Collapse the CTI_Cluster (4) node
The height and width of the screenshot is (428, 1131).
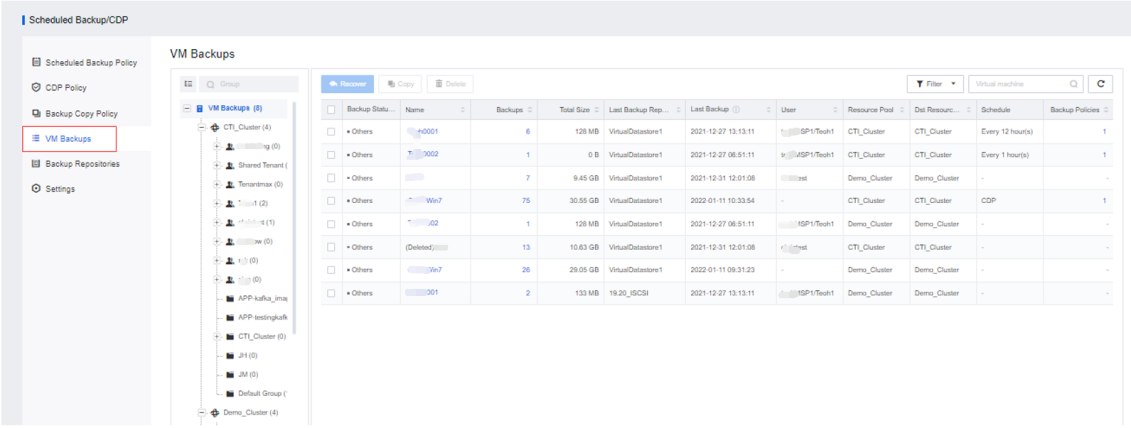pos(202,128)
